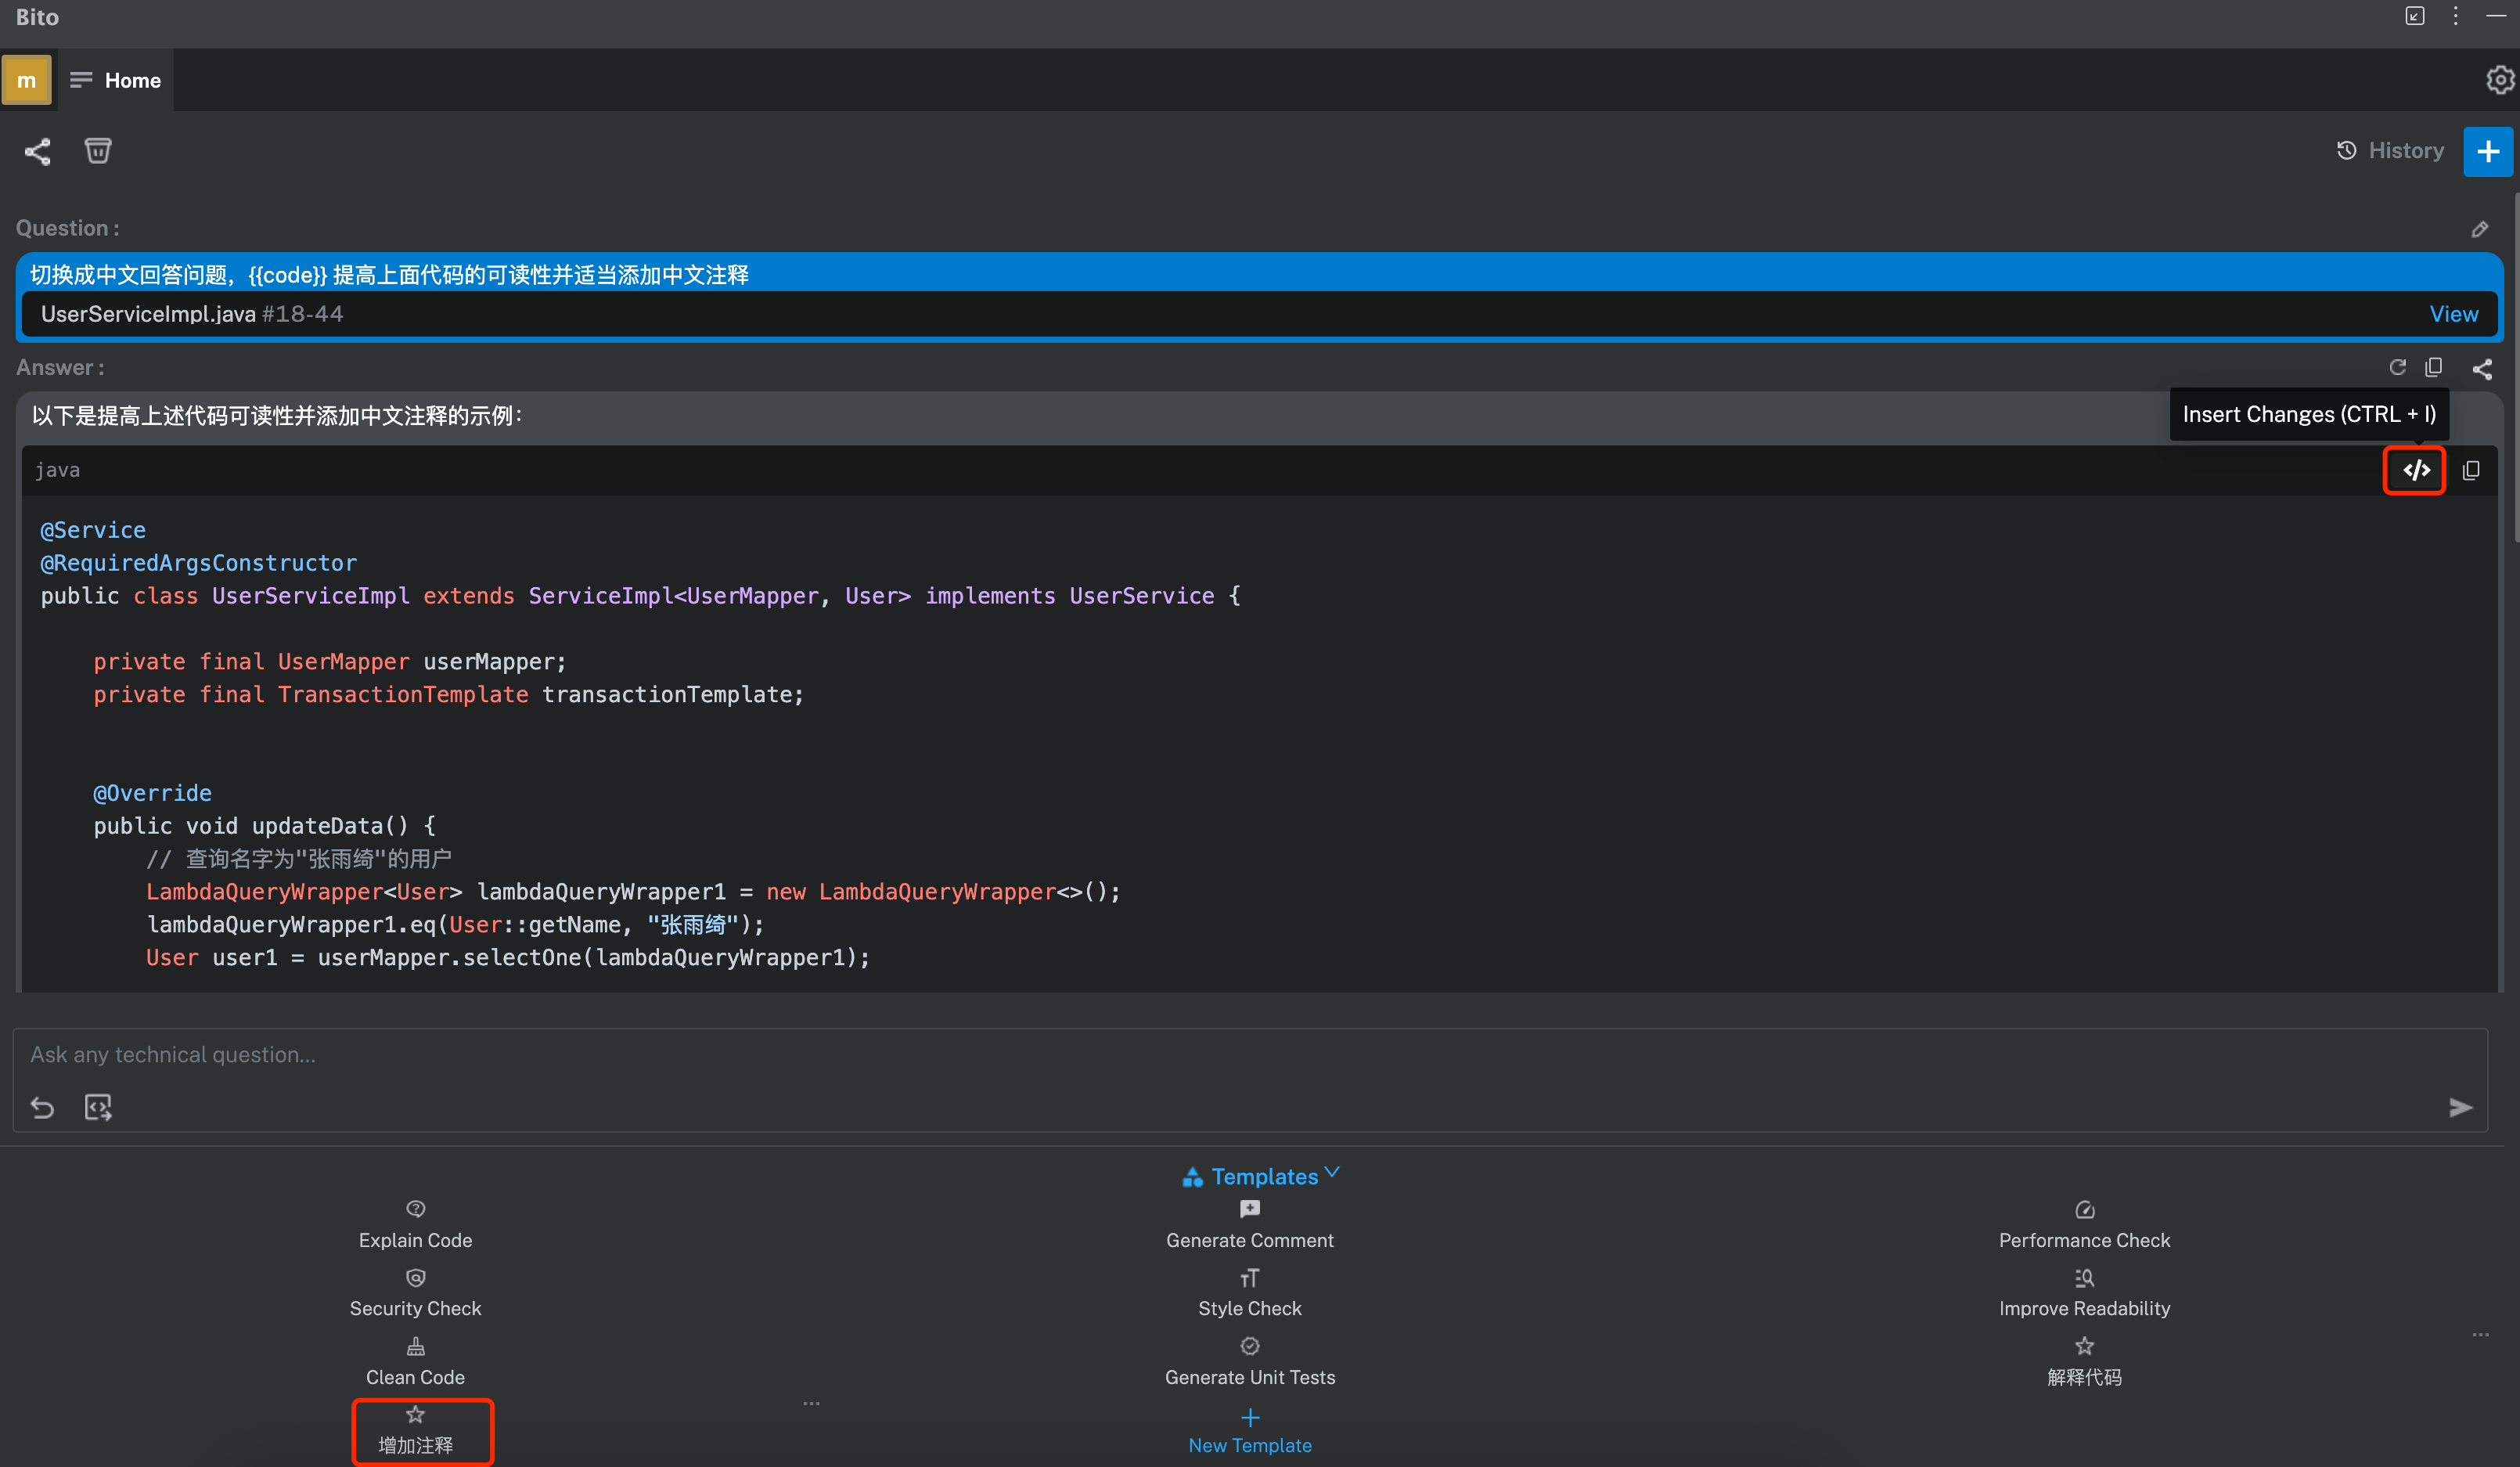Image resolution: width=2520 pixels, height=1467 pixels.
Task: Run the 增加注释 custom template
Action: pyautogui.click(x=415, y=1431)
